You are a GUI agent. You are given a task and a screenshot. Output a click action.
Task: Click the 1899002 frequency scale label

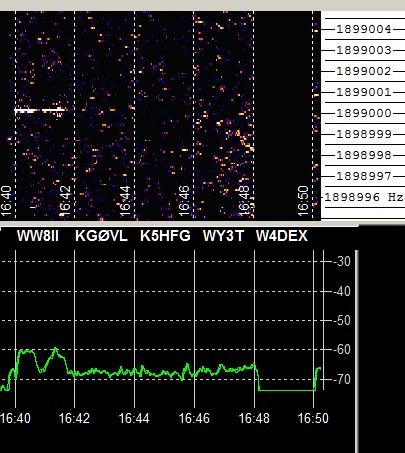pos(364,71)
